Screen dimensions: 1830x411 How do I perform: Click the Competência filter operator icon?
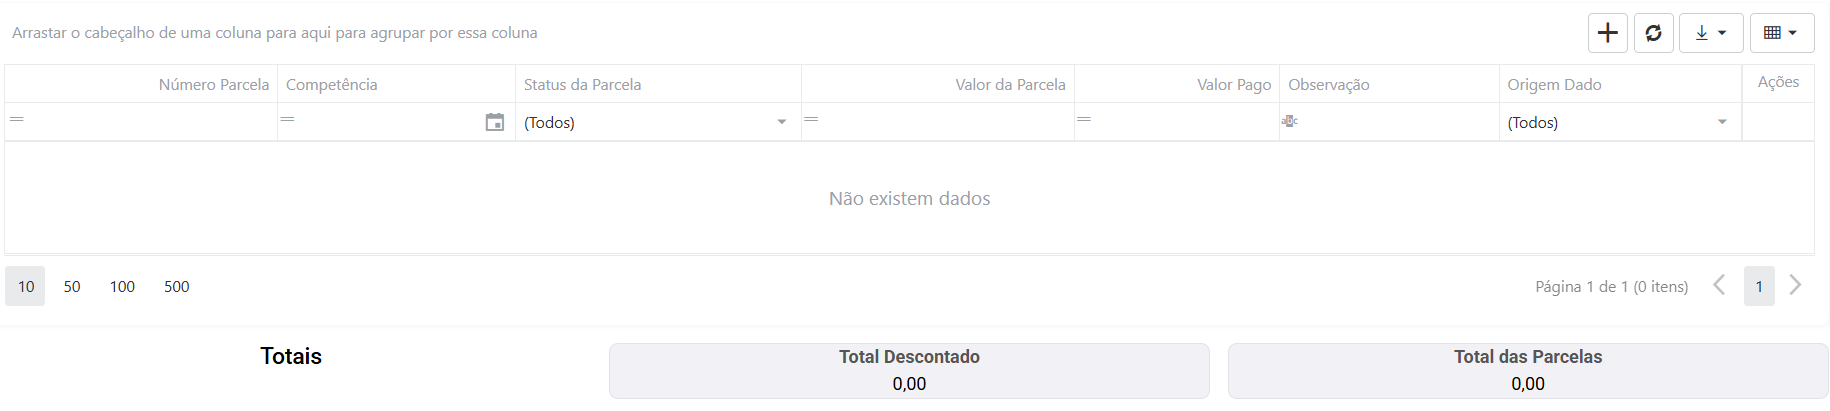(x=288, y=120)
